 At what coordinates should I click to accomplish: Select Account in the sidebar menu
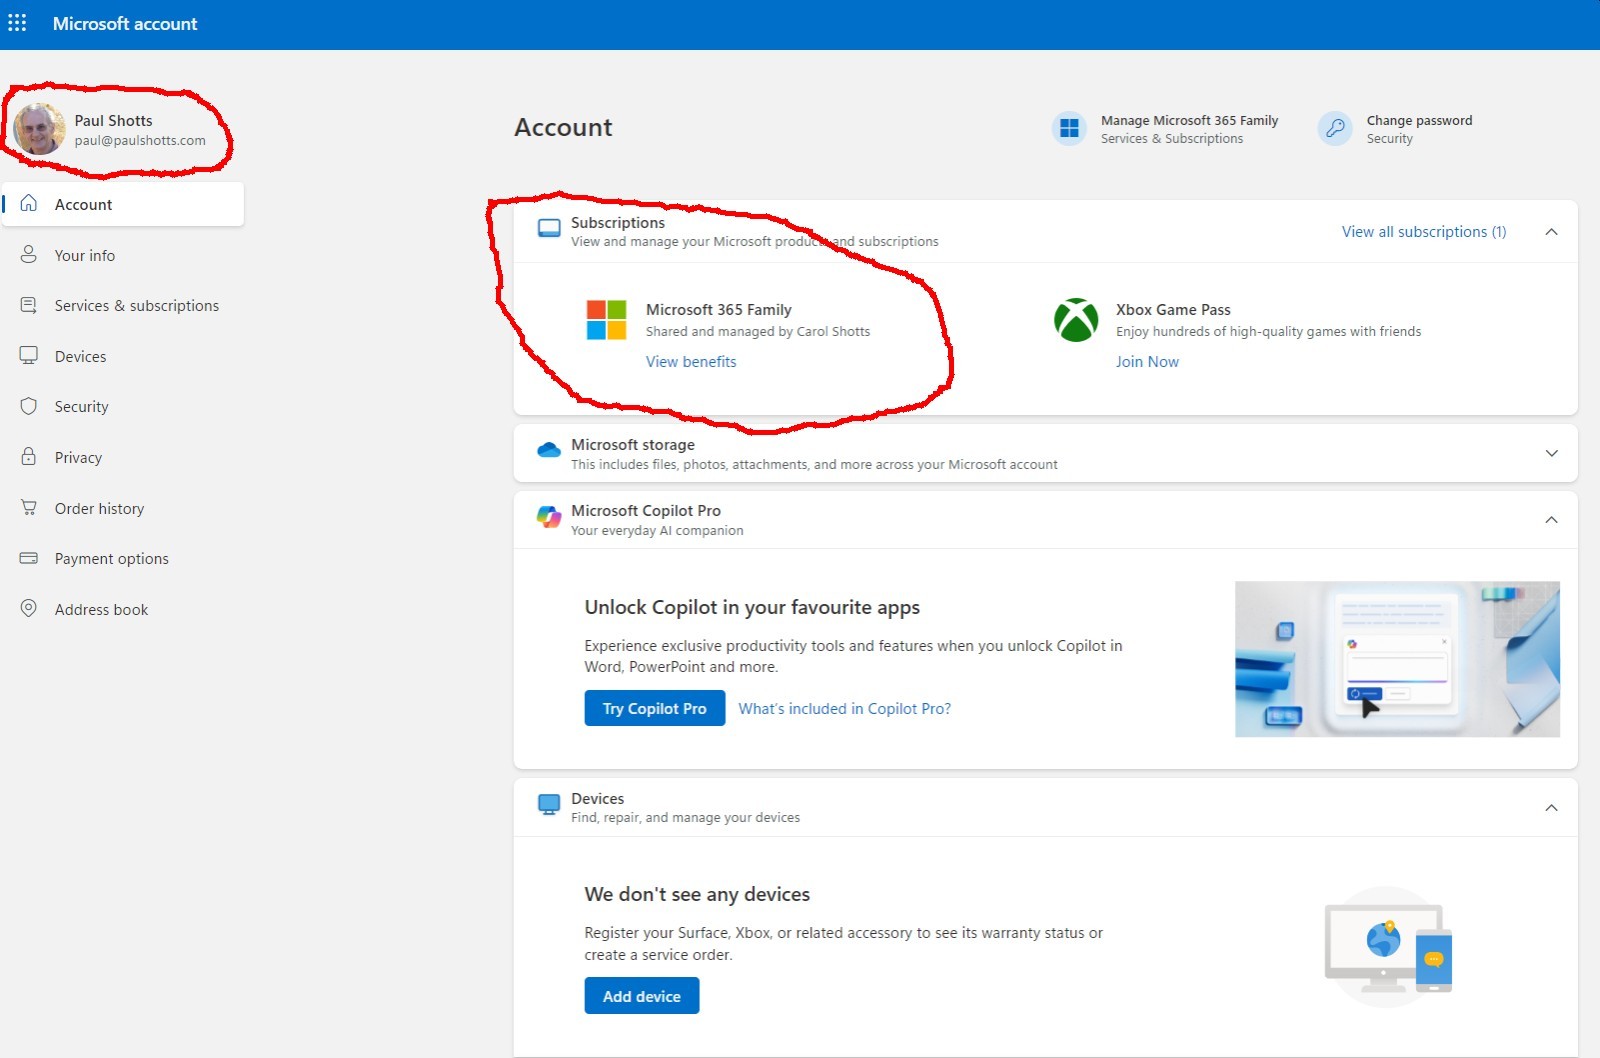(123, 204)
